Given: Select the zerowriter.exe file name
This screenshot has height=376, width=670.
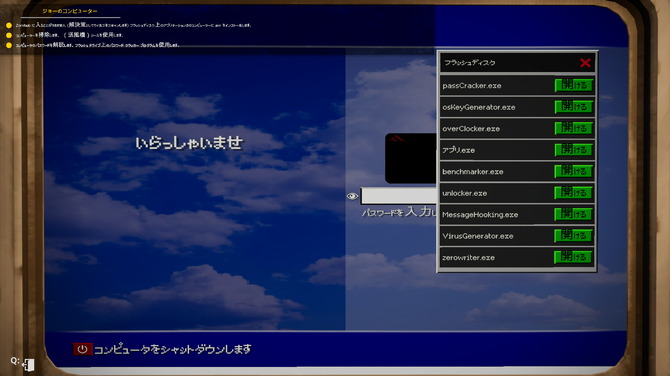Looking at the screenshot, I should coord(468,258).
